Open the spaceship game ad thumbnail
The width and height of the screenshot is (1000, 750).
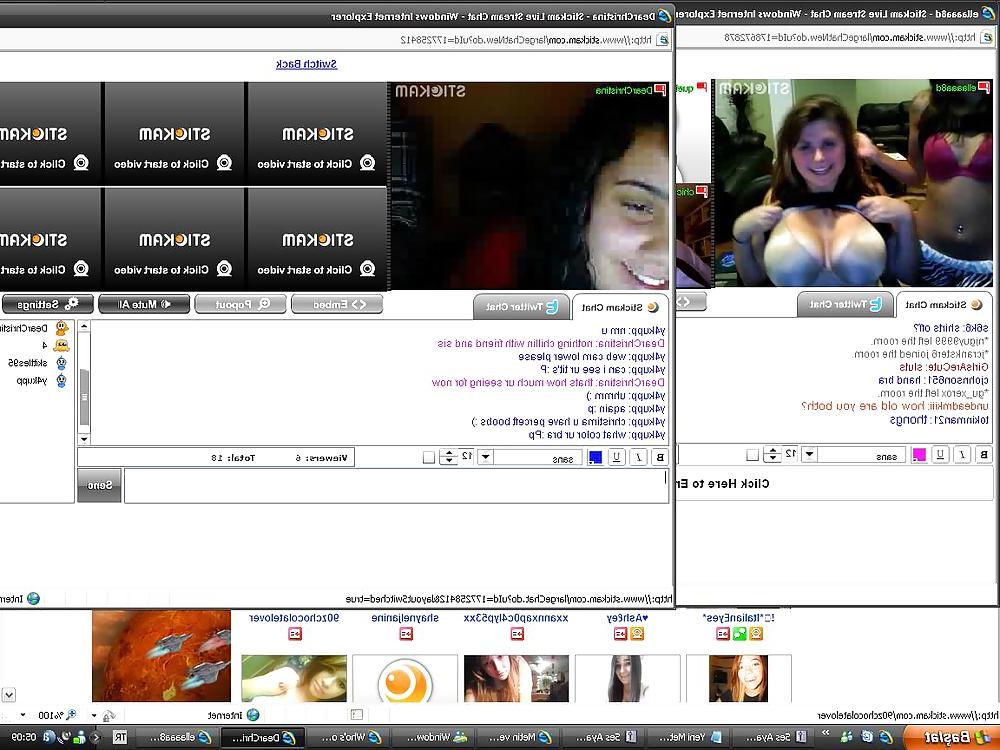point(161,656)
